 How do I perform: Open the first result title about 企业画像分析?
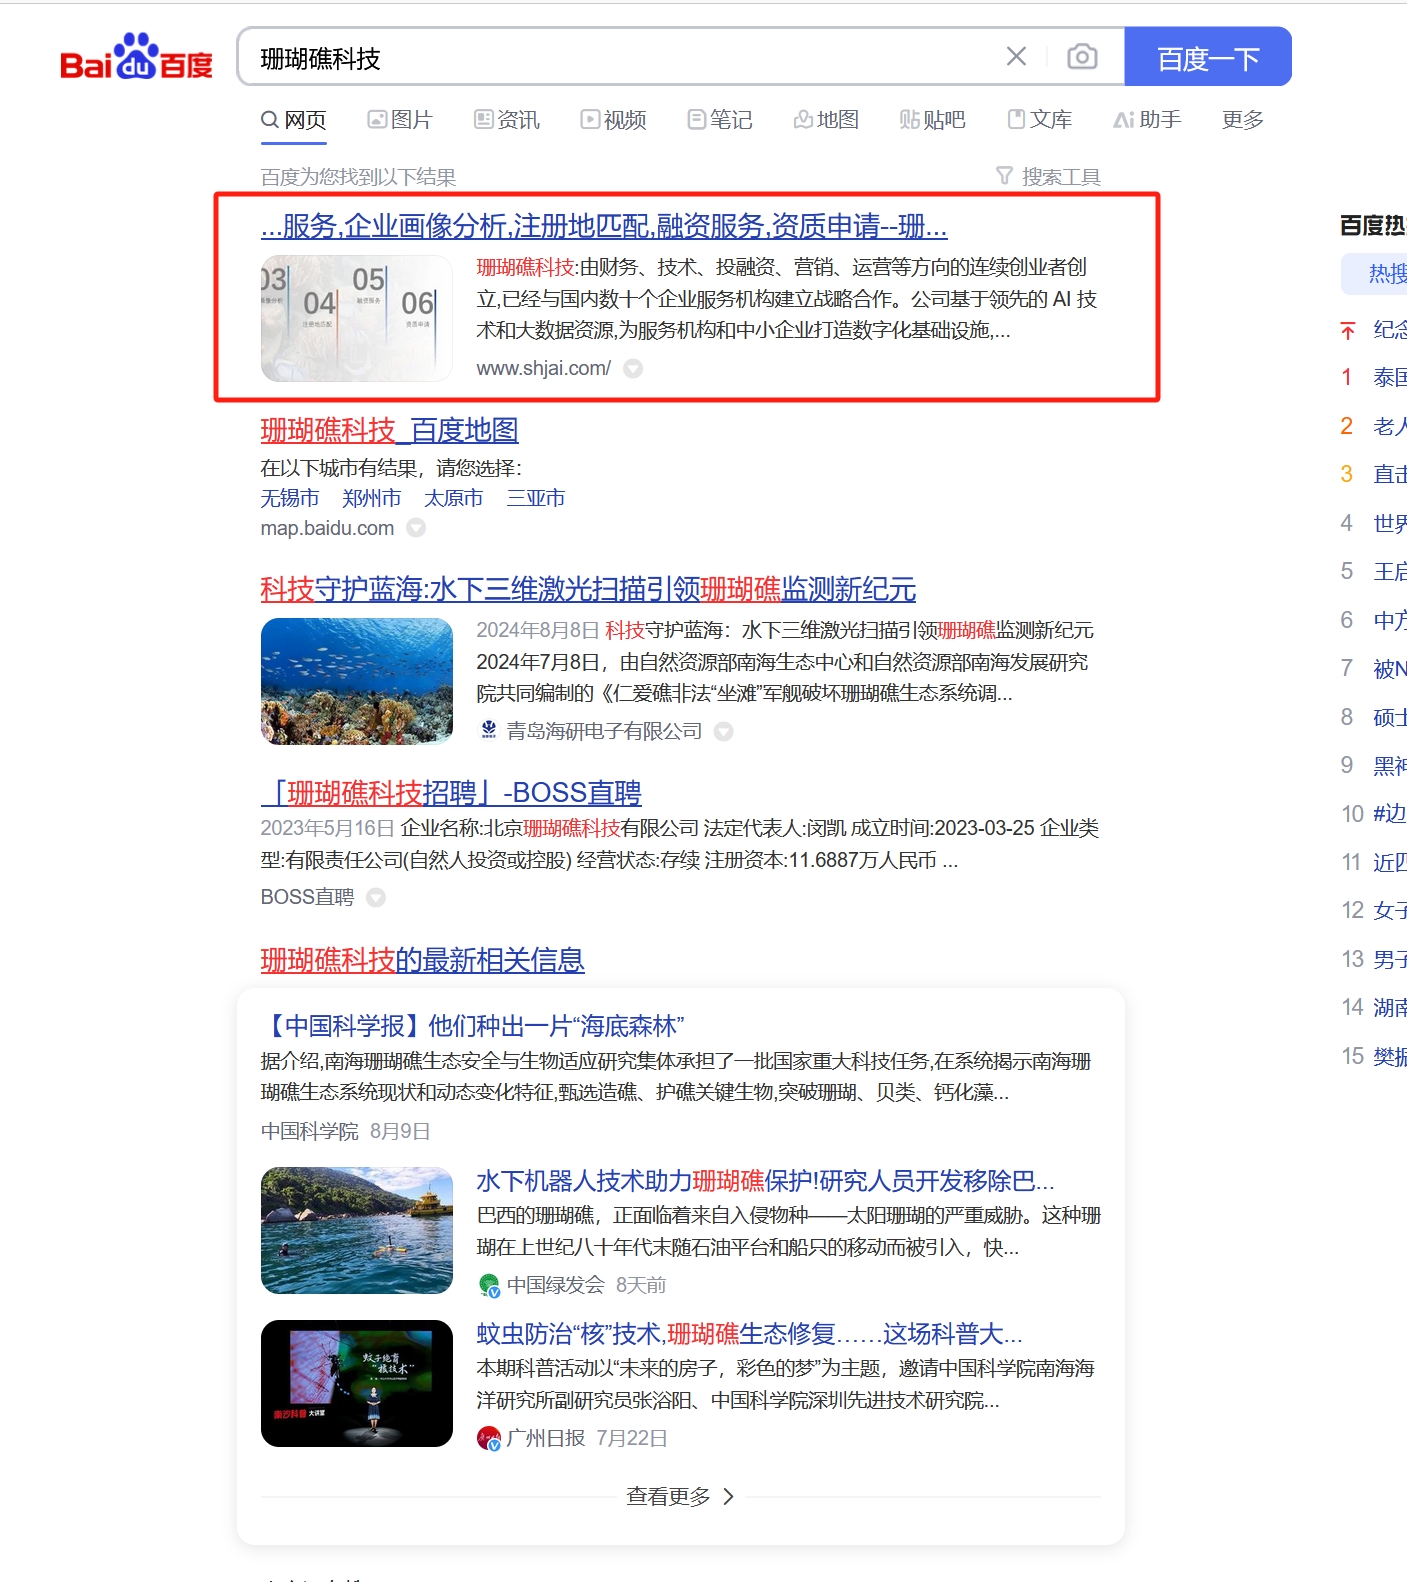[x=604, y=226]
